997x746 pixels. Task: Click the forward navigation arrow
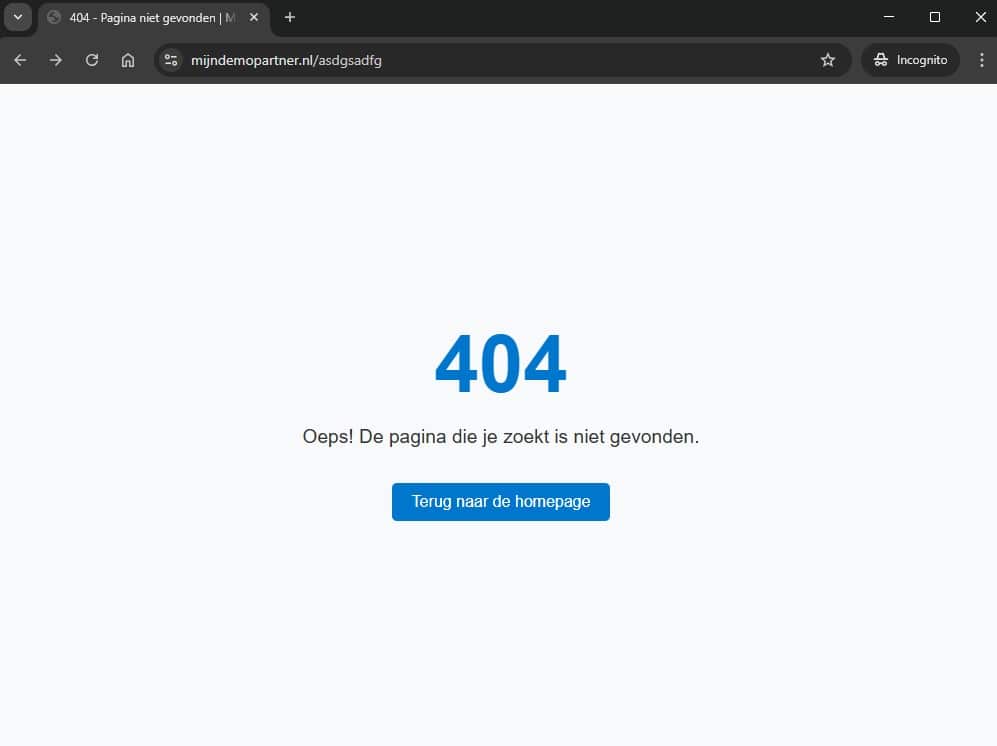pyautogui.click(x=56, y=60)
